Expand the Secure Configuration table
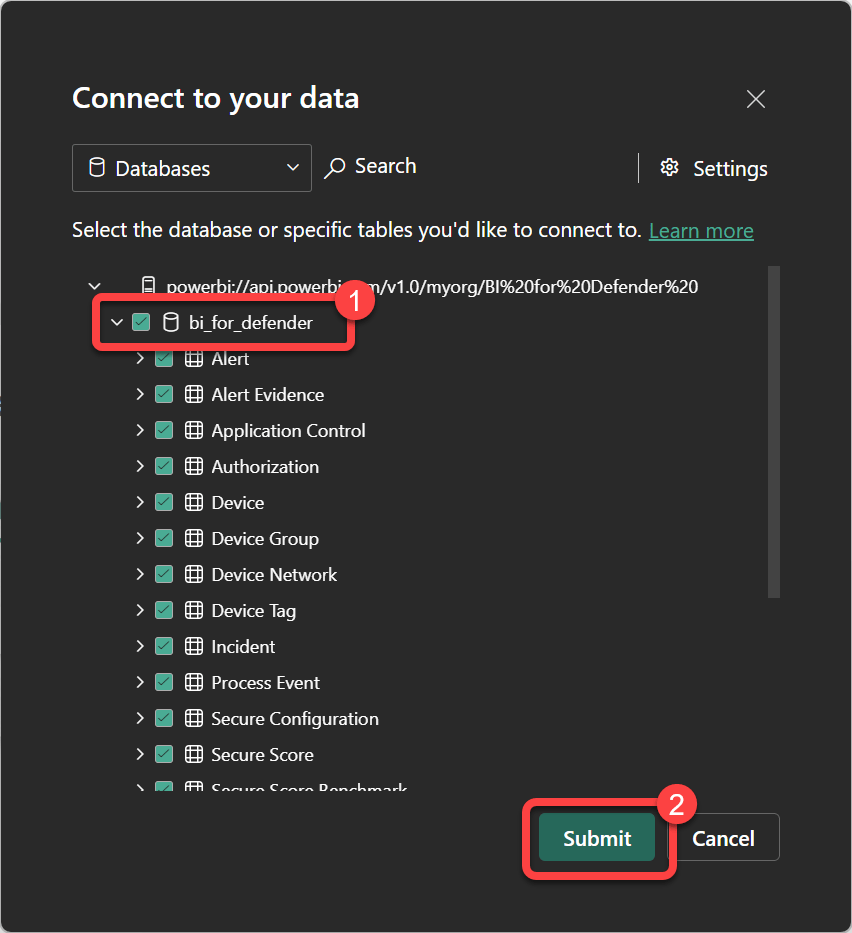 pos(140,718)
